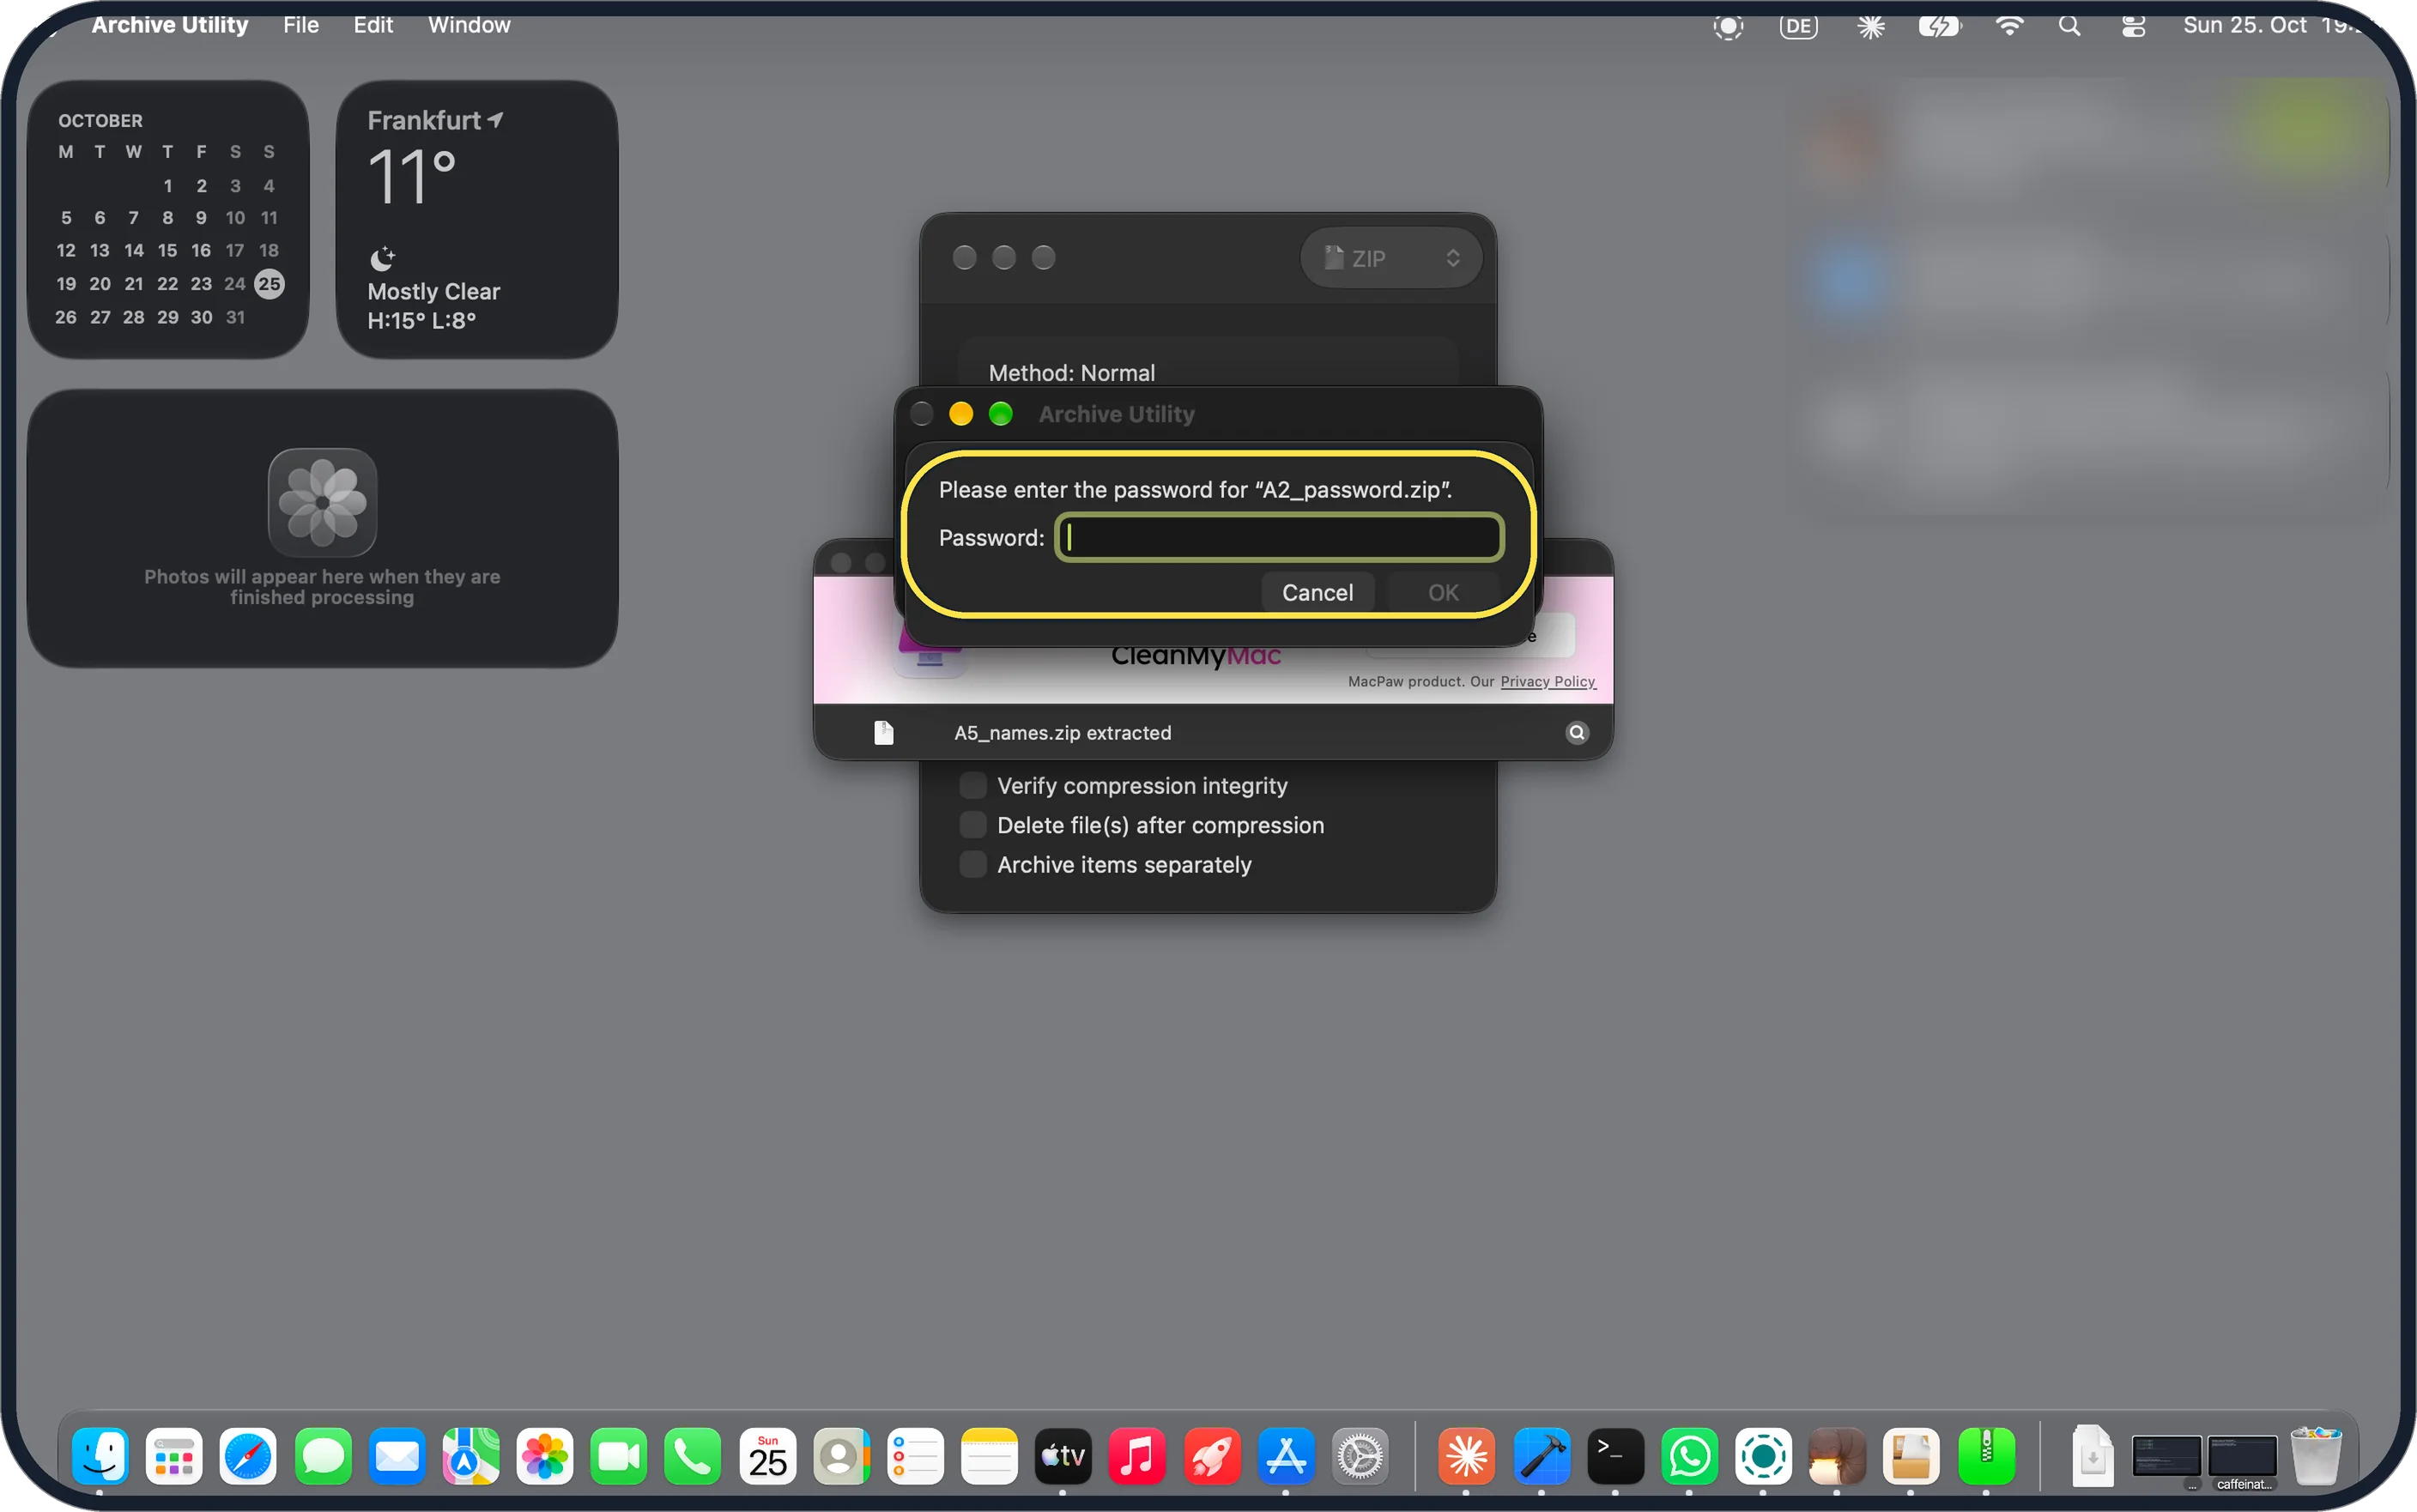Open the ZIP archive format dropdown
The image size is (2417, 1512).
pos(1390,258)
